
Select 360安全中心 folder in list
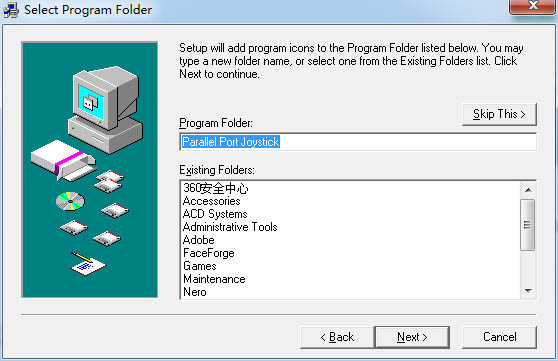pyautogui.click(x=216, y=188)
